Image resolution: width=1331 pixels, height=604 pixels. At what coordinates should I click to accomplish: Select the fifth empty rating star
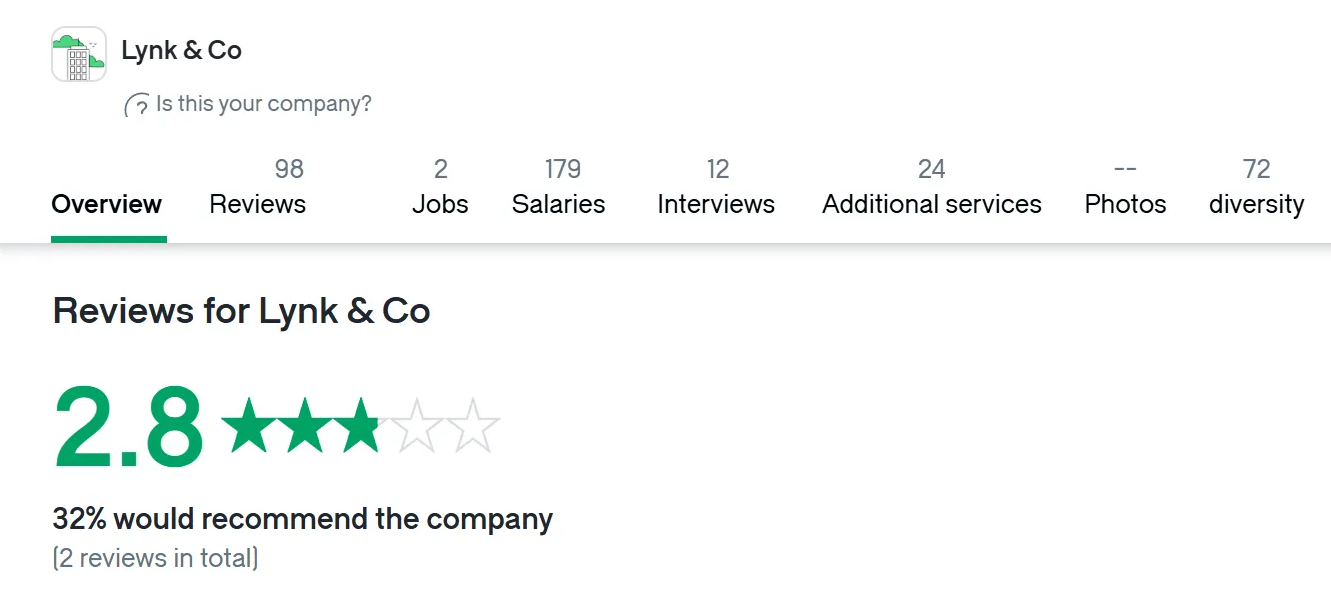[473, 425]
